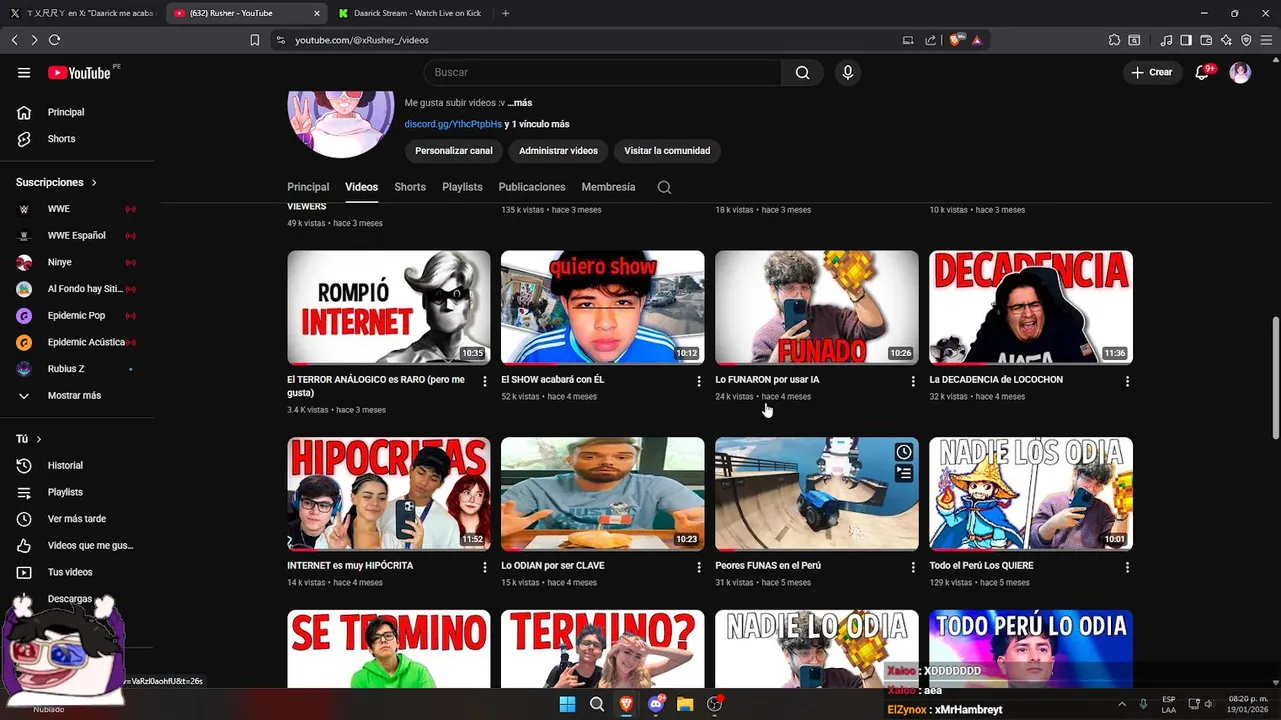Open a new browser tab
The image size is (1281, 720).
tap(505, 13)
